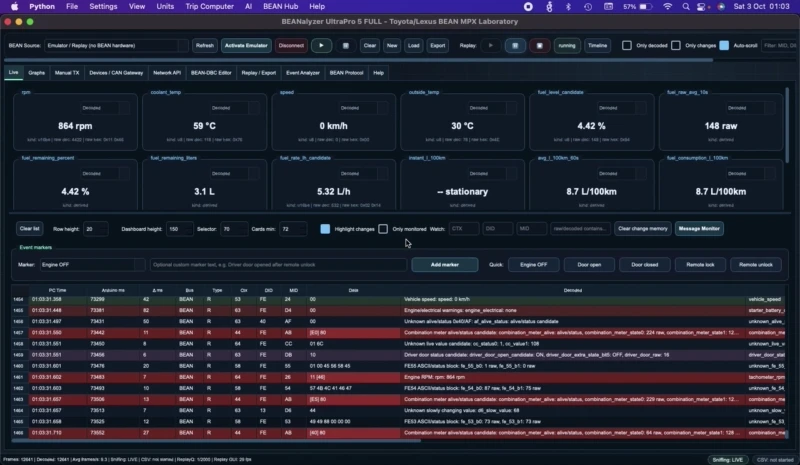Image resolution: width=800 pixels, height=465 pixels.
Task: Stop capture with the square button beside play
Action: [x=345, y=45]
